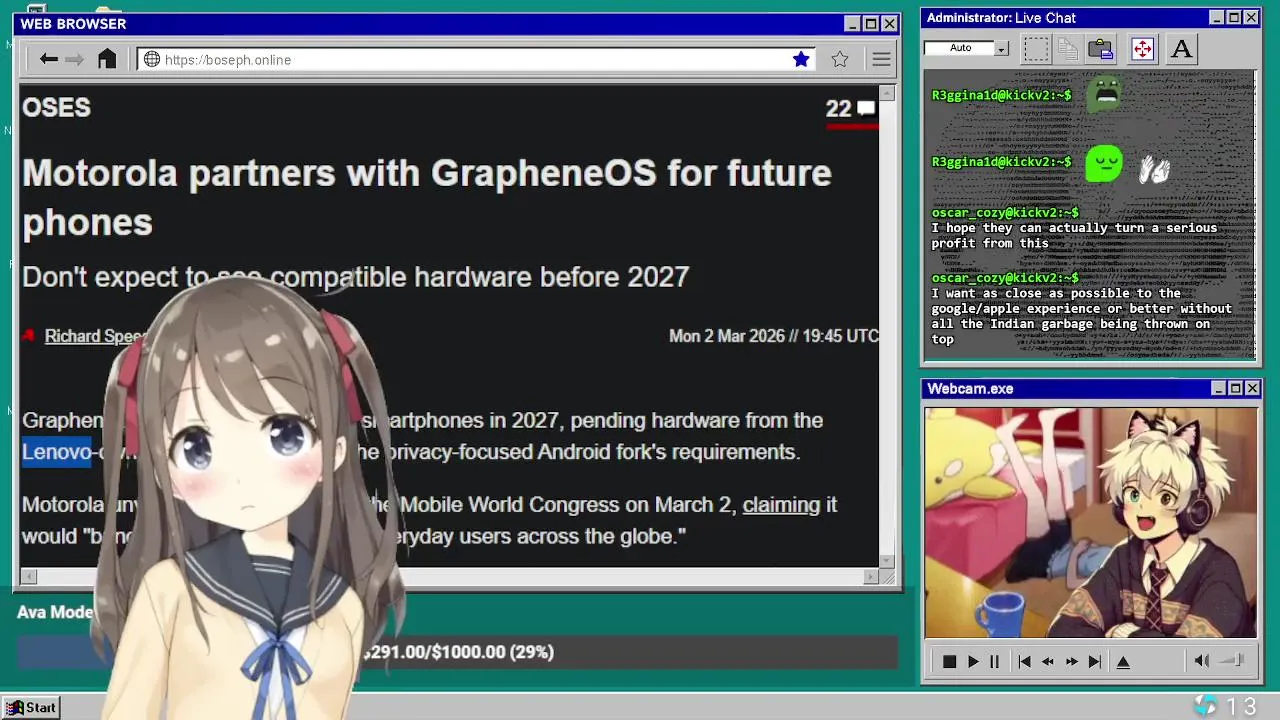Click the article headline about Motorola and GrapheneOS

tap(427, 197)
